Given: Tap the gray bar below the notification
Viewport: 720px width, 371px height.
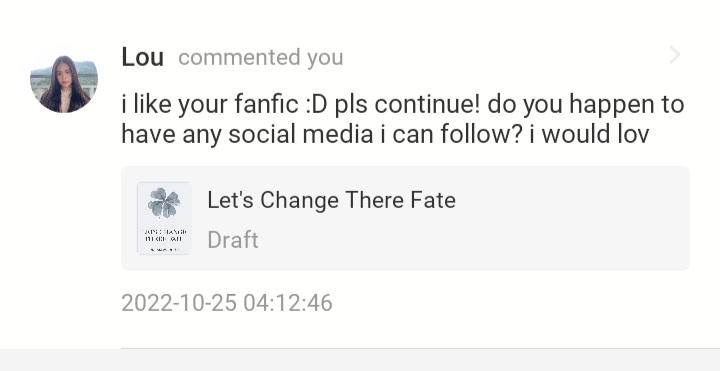Looking at the screenshot, I should 360,360.
